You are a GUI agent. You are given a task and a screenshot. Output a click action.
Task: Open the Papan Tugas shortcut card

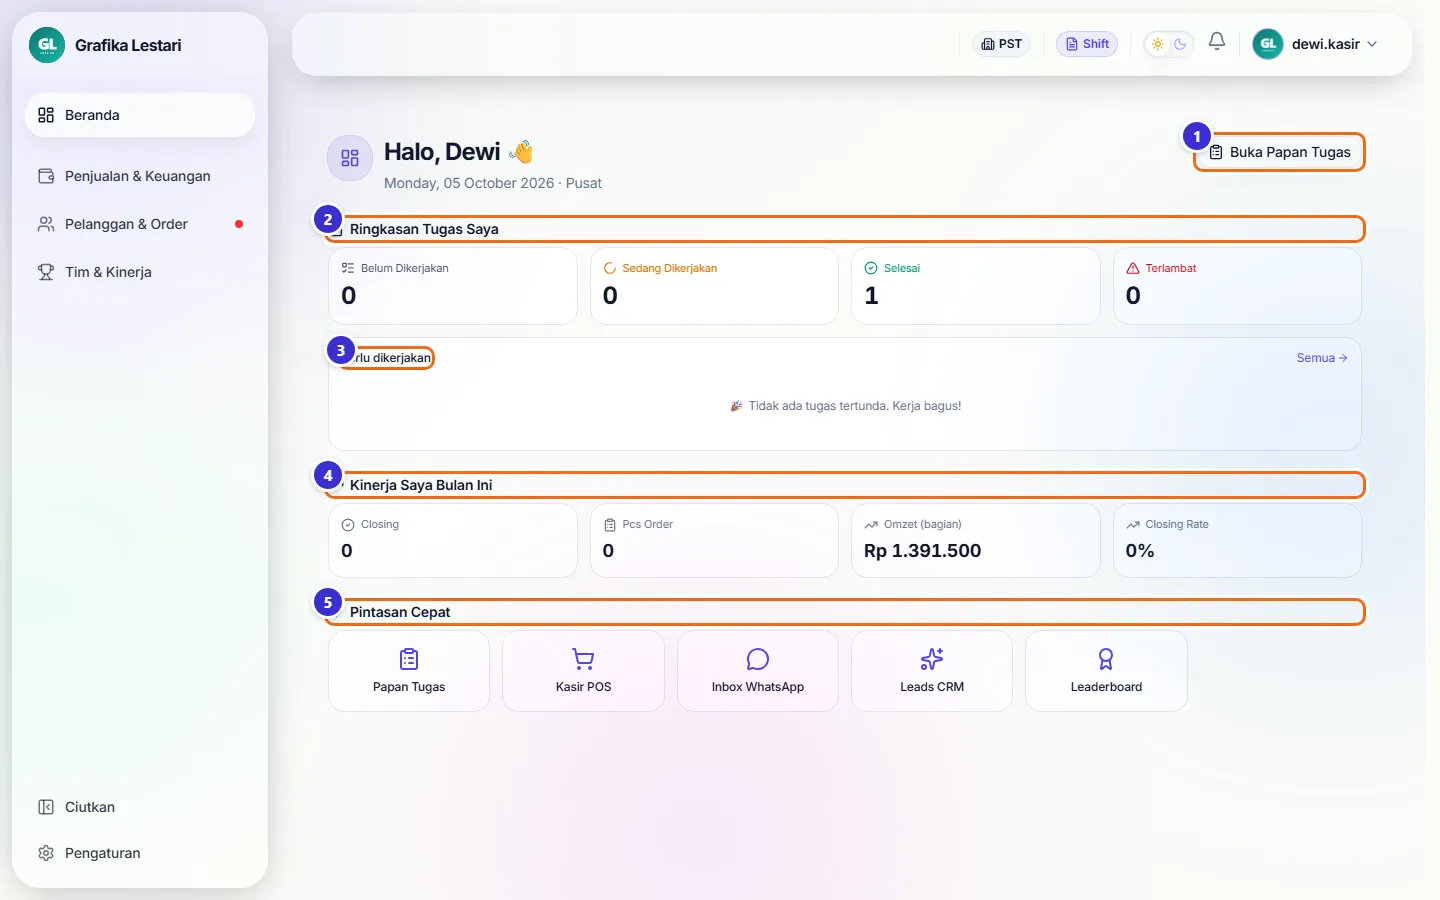[409, 671]
